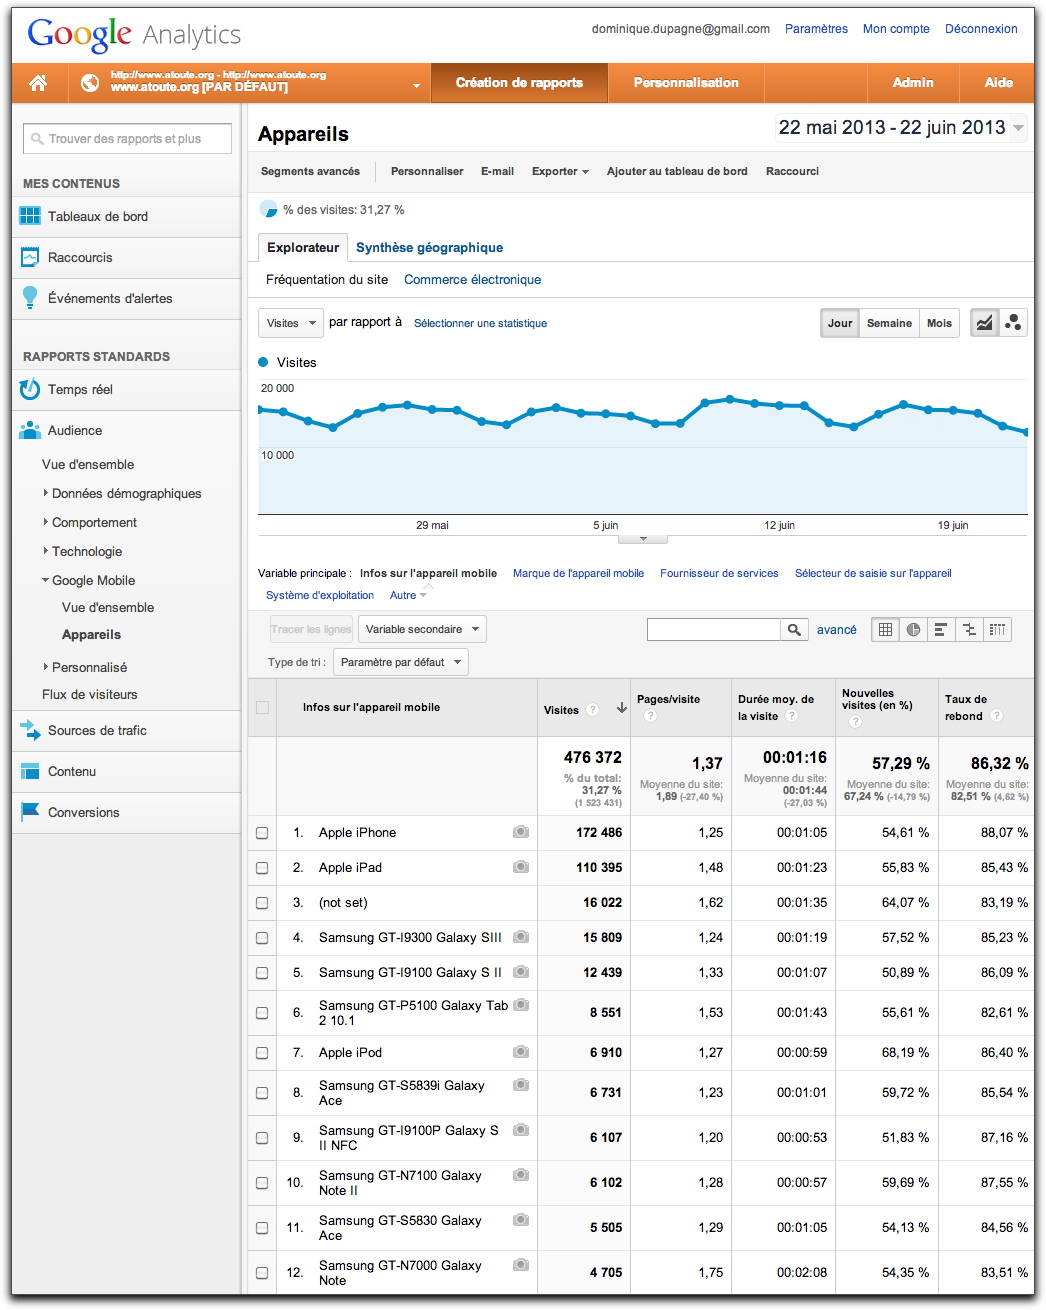Check the Apple iPhone row checkbox

(262, 833)
